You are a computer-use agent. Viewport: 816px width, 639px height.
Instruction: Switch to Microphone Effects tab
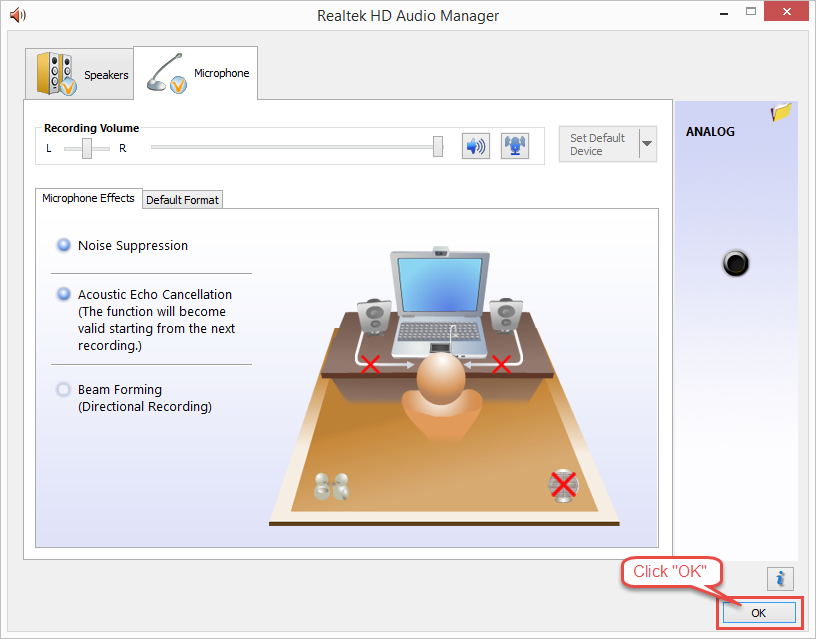tap(88, 198)
